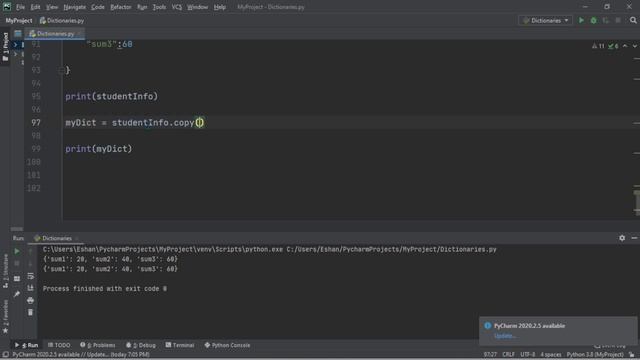This screenshot has width=640, height=360.
Task: Open the Edit menu
Action: [36, 7]
